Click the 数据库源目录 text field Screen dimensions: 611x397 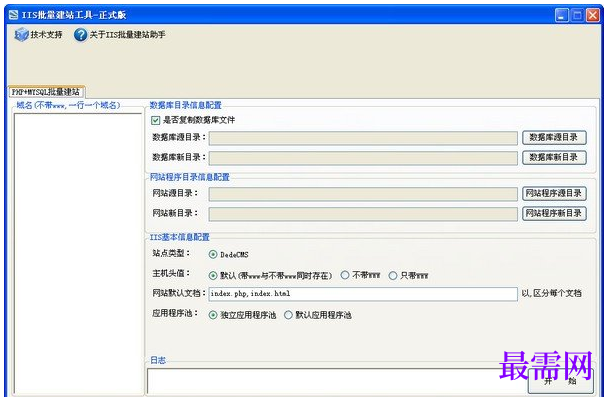point(363,138)
